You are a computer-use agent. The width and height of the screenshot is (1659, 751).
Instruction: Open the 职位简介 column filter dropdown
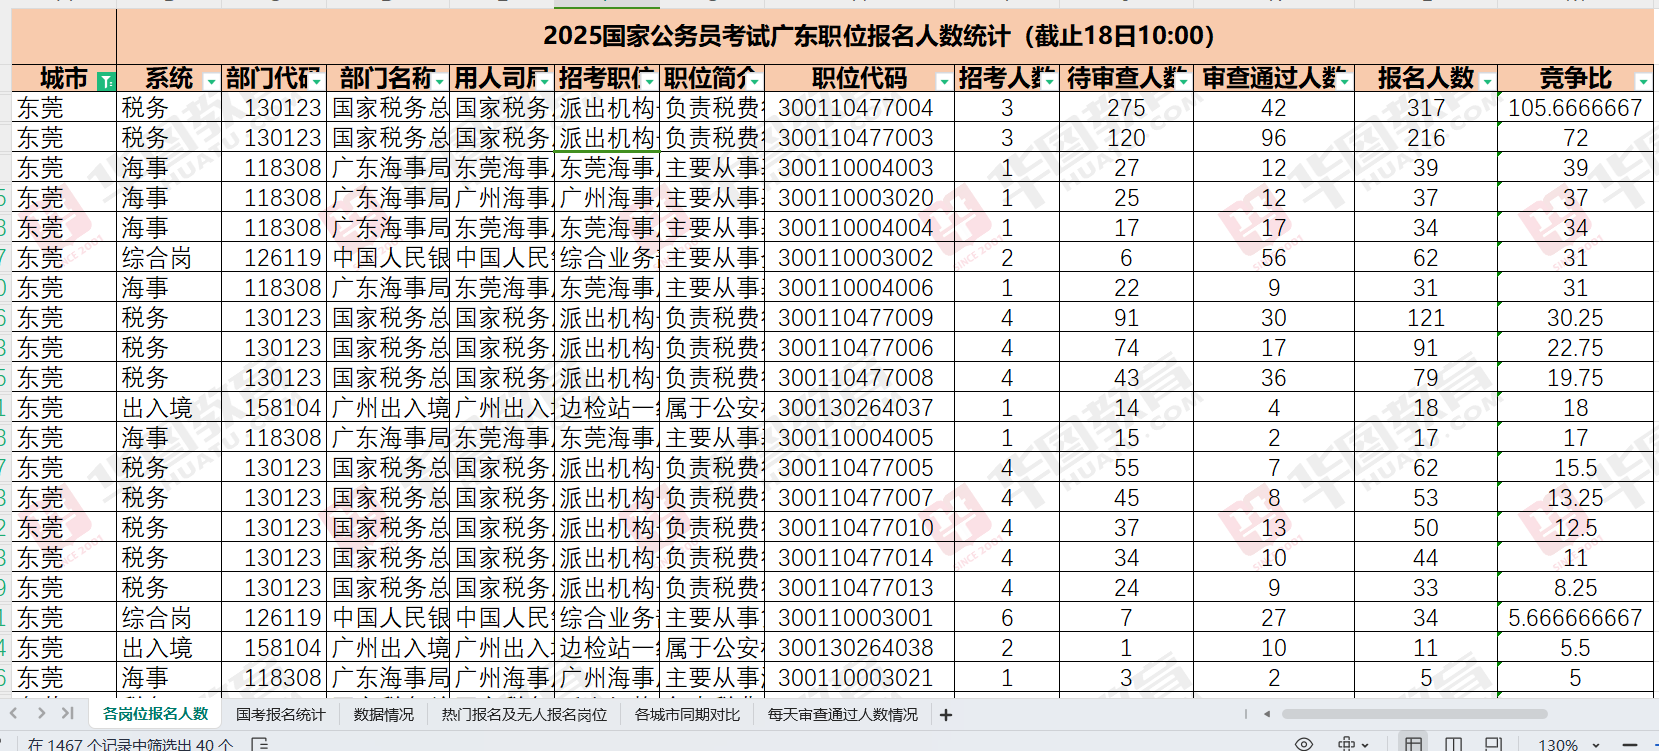coord(754,81)
